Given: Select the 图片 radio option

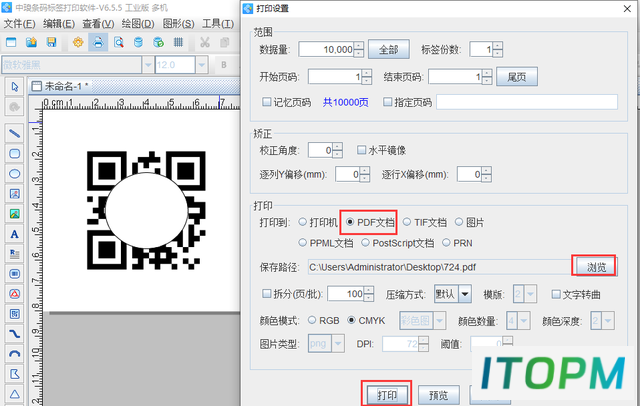Looking at the screenshot, I should point(459,222).
